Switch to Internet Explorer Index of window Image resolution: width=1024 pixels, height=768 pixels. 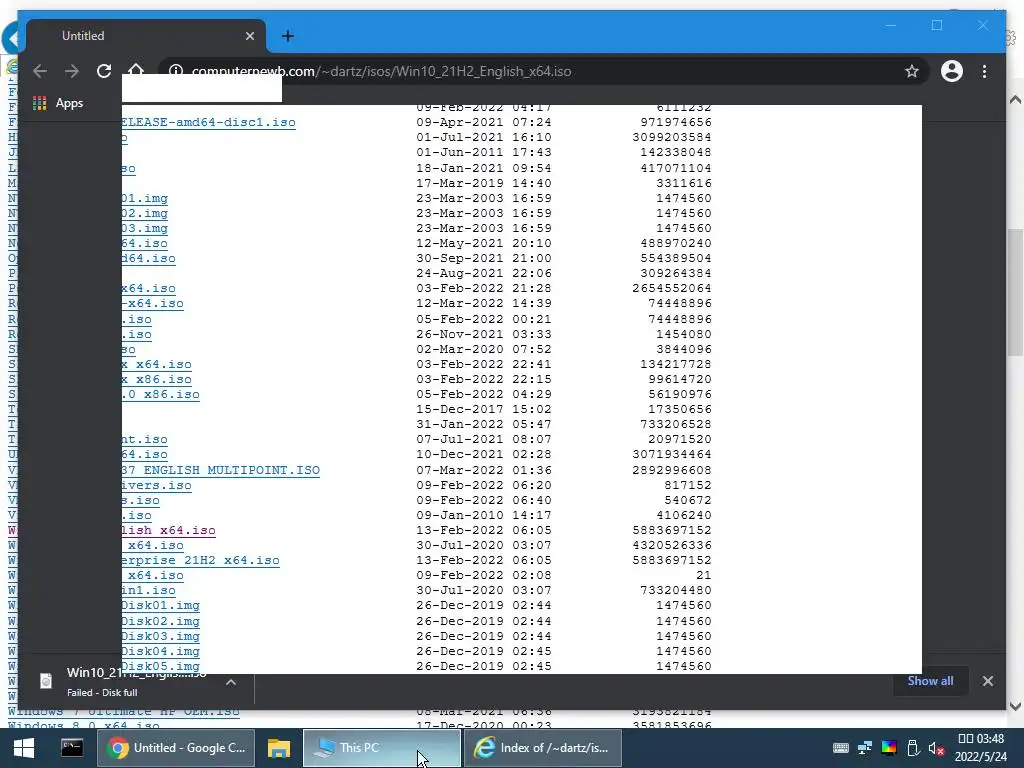(x=542, y=748)
